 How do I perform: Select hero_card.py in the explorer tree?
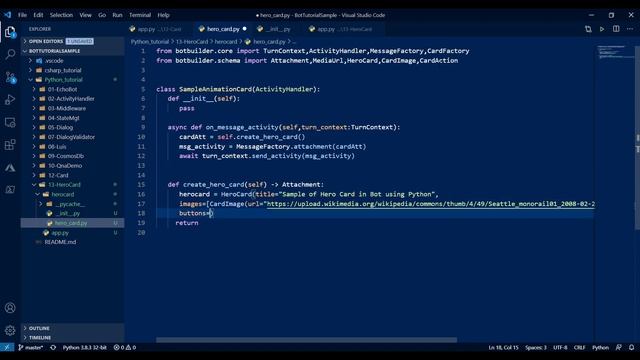(73, 223)
